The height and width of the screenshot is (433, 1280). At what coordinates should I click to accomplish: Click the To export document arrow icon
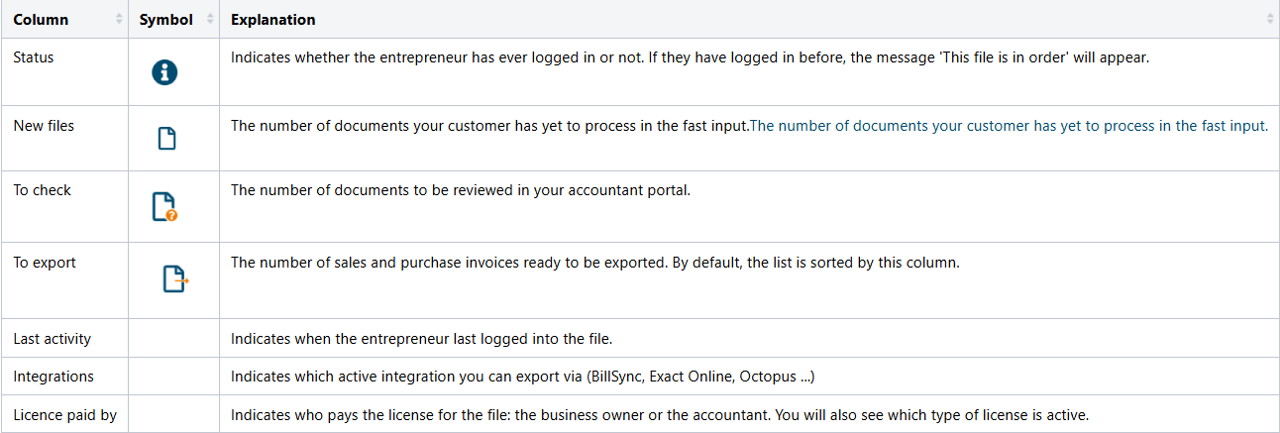coord(175,279)
